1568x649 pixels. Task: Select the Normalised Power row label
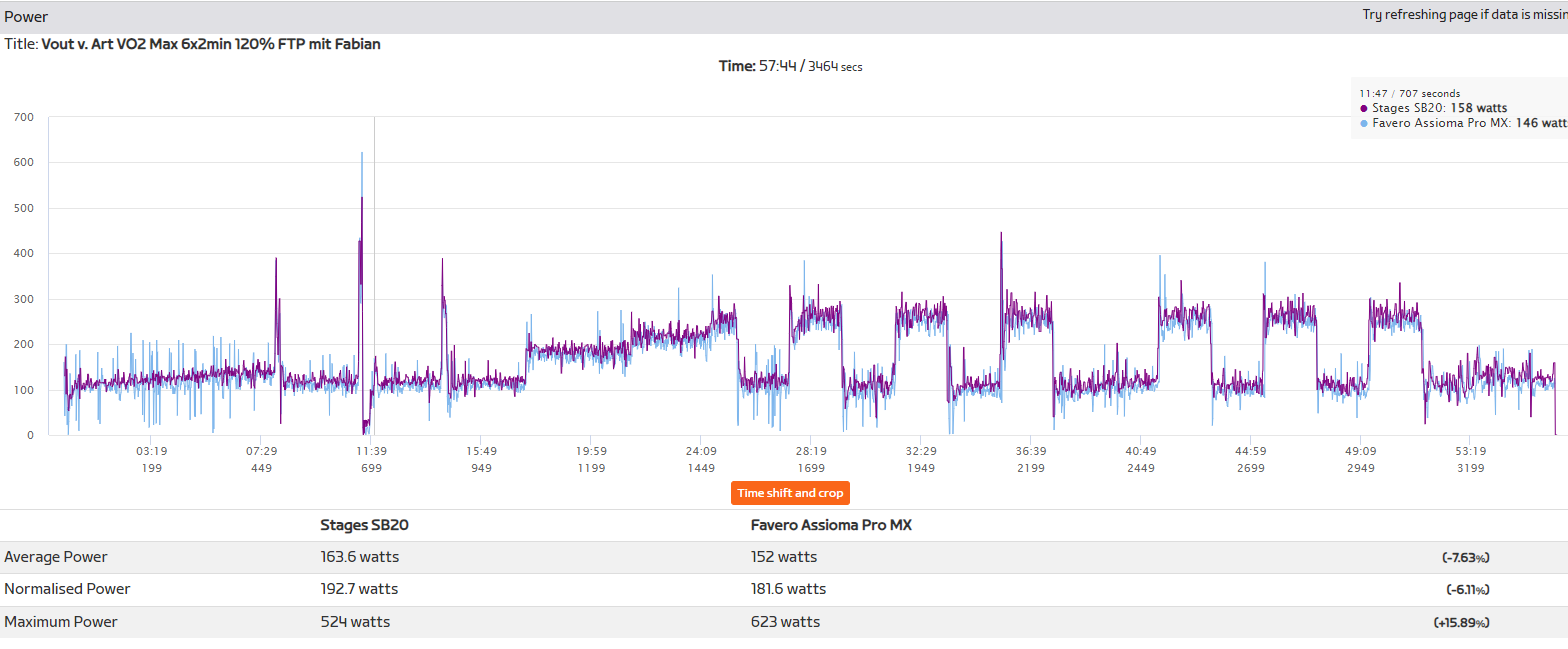coord(67,589)
